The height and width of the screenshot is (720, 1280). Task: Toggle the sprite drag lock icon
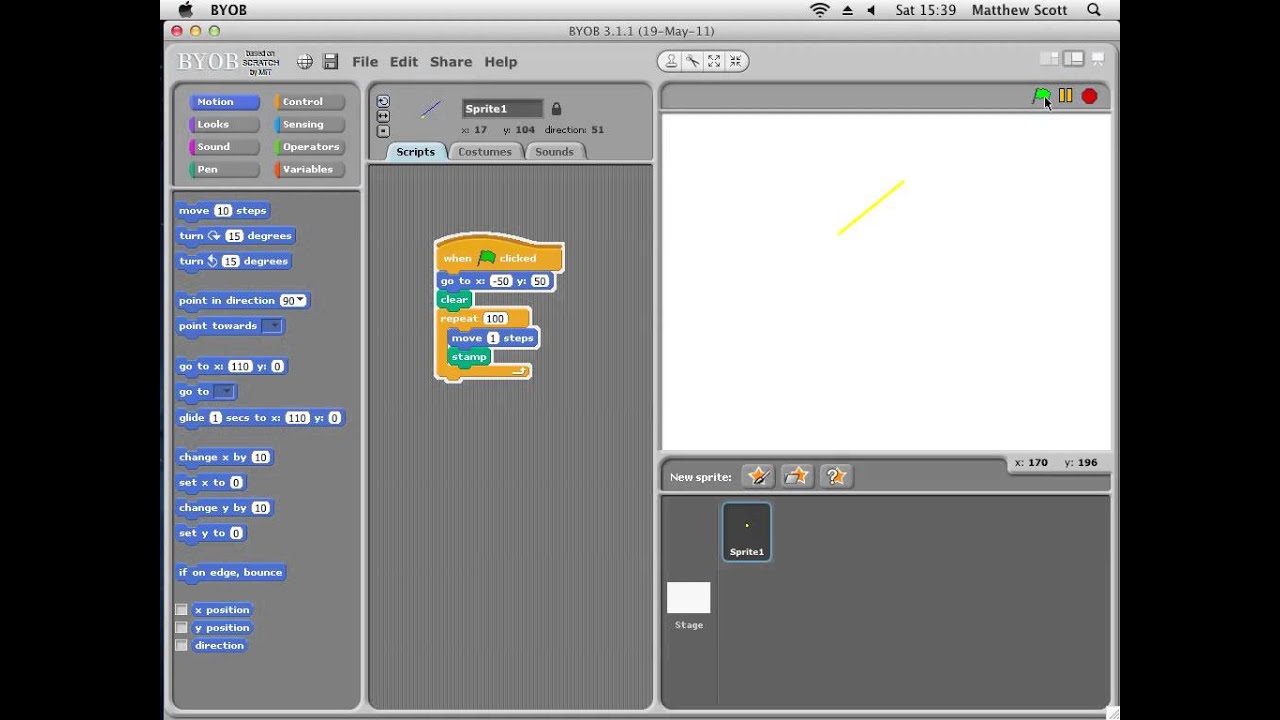tap(556, 108)
